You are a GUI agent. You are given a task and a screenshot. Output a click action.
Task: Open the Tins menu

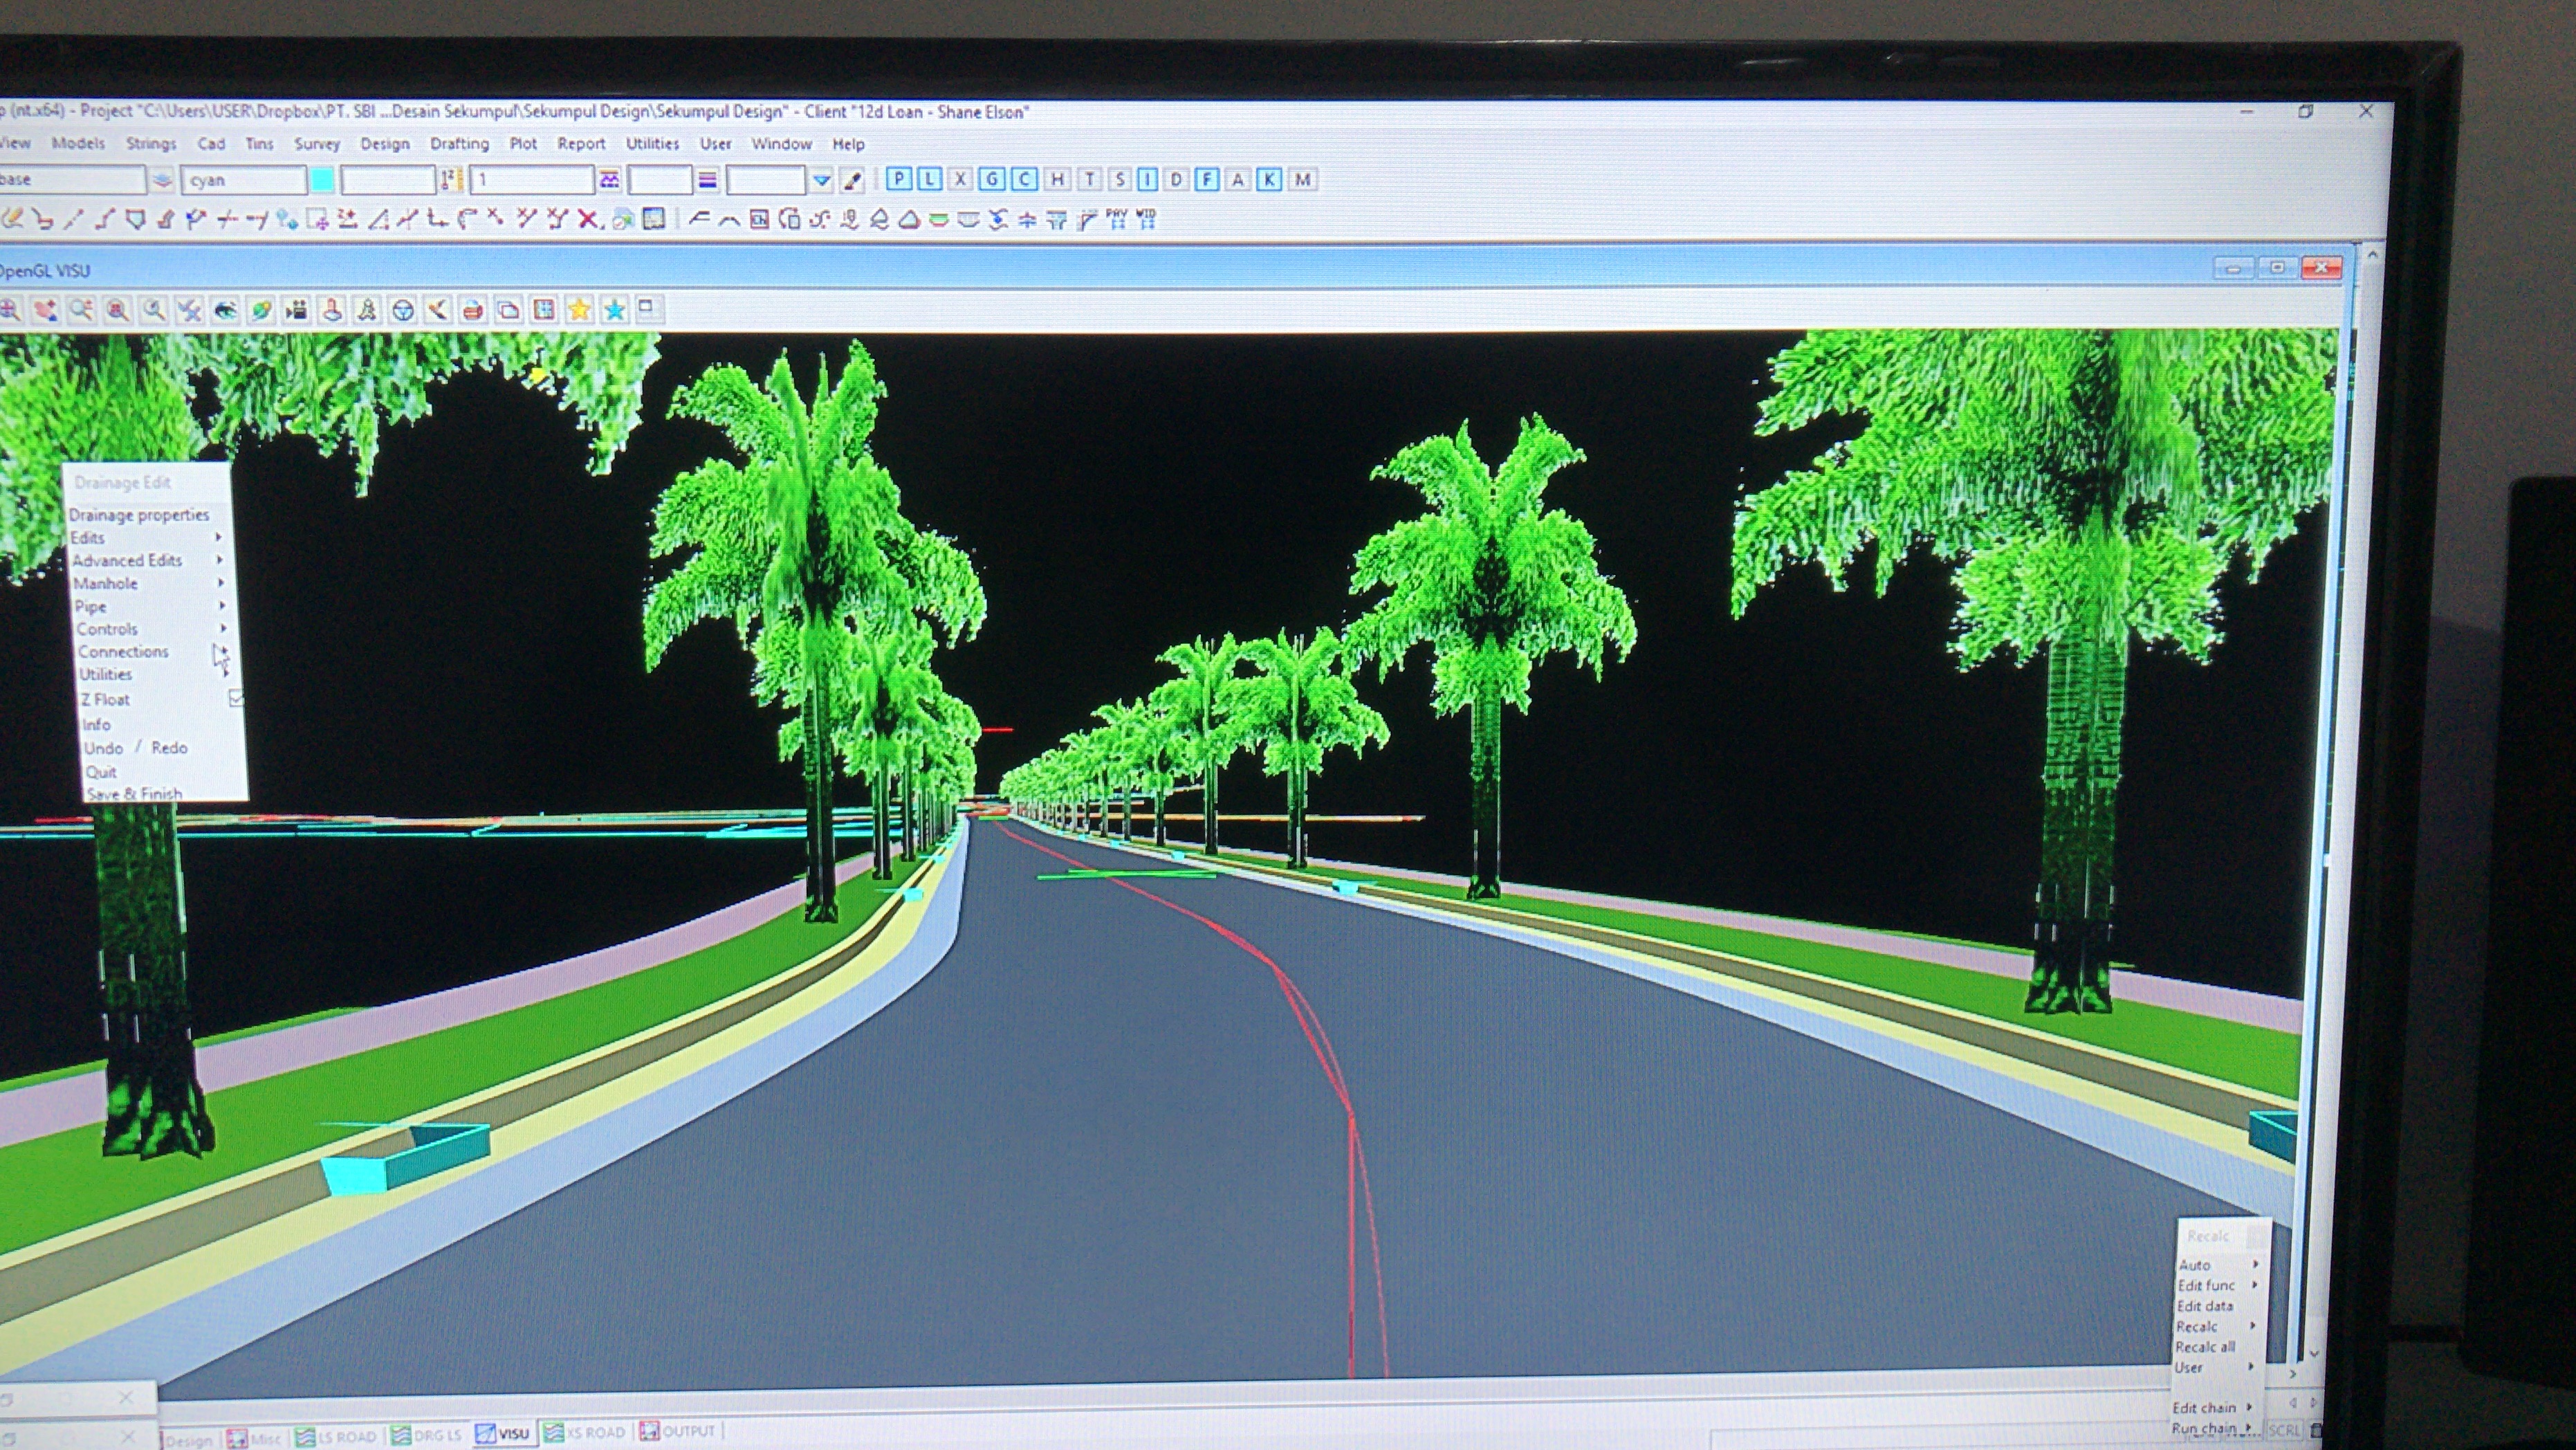[260, 143]
